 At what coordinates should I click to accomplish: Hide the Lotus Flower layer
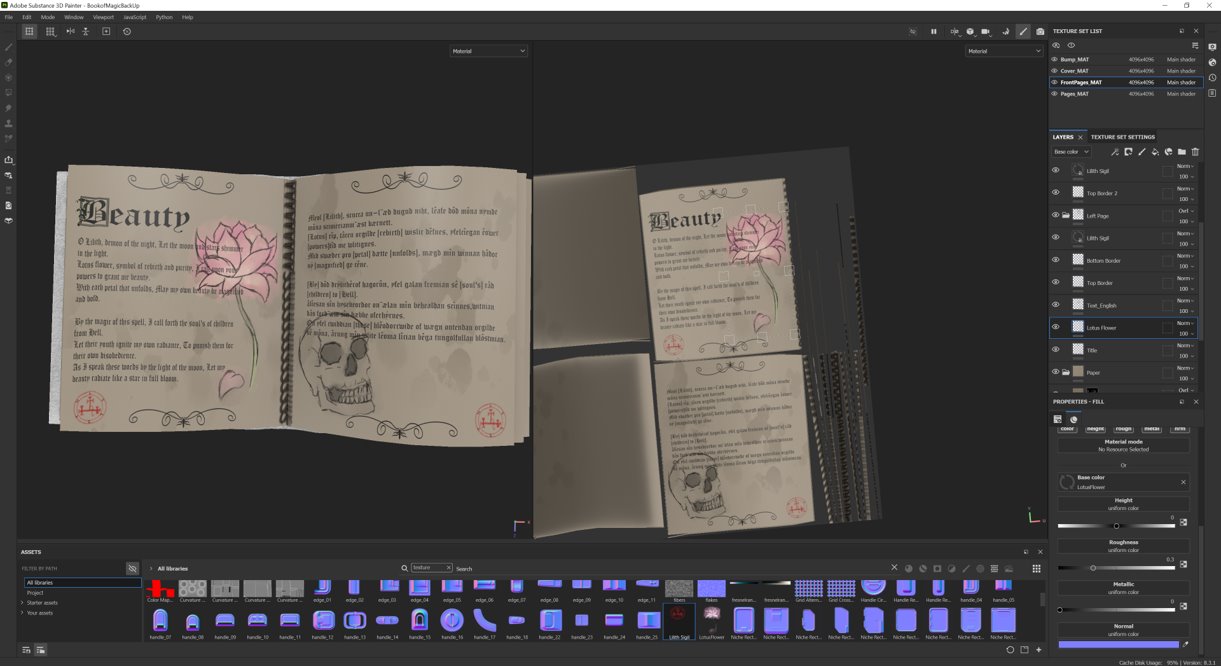click(x=1055, y=327)
